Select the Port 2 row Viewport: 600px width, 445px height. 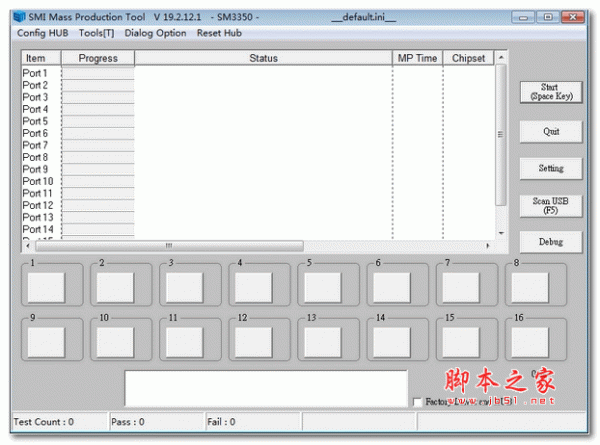258,85
